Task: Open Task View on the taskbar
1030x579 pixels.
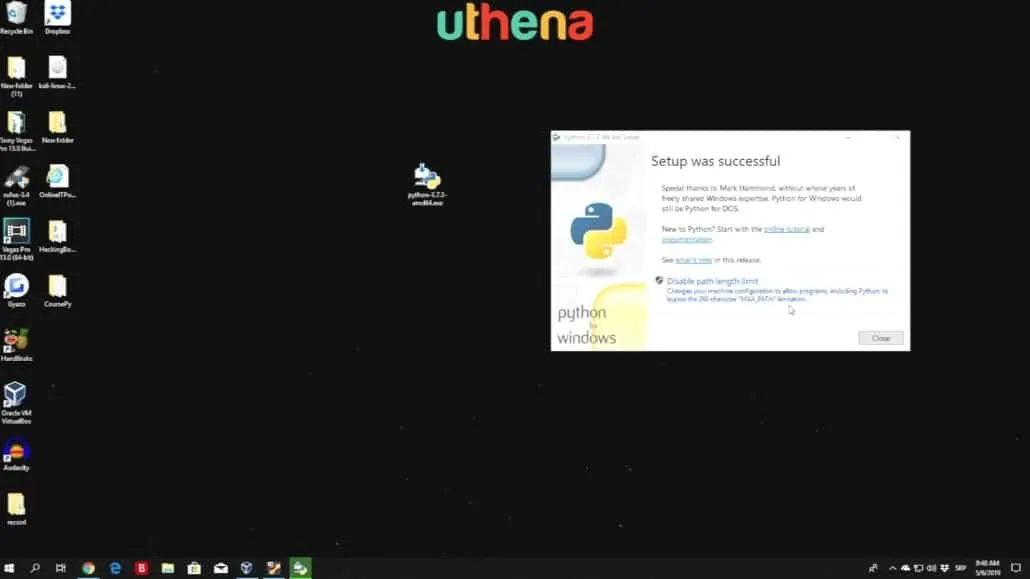Action: pyautogui.click(x=60, y=568)
